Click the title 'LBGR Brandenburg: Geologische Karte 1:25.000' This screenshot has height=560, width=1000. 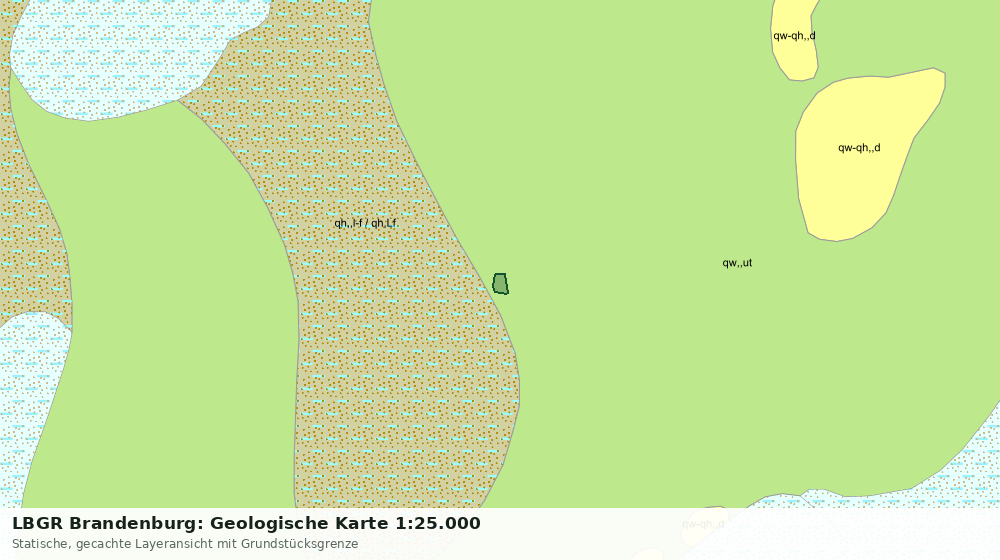point(246,524)
